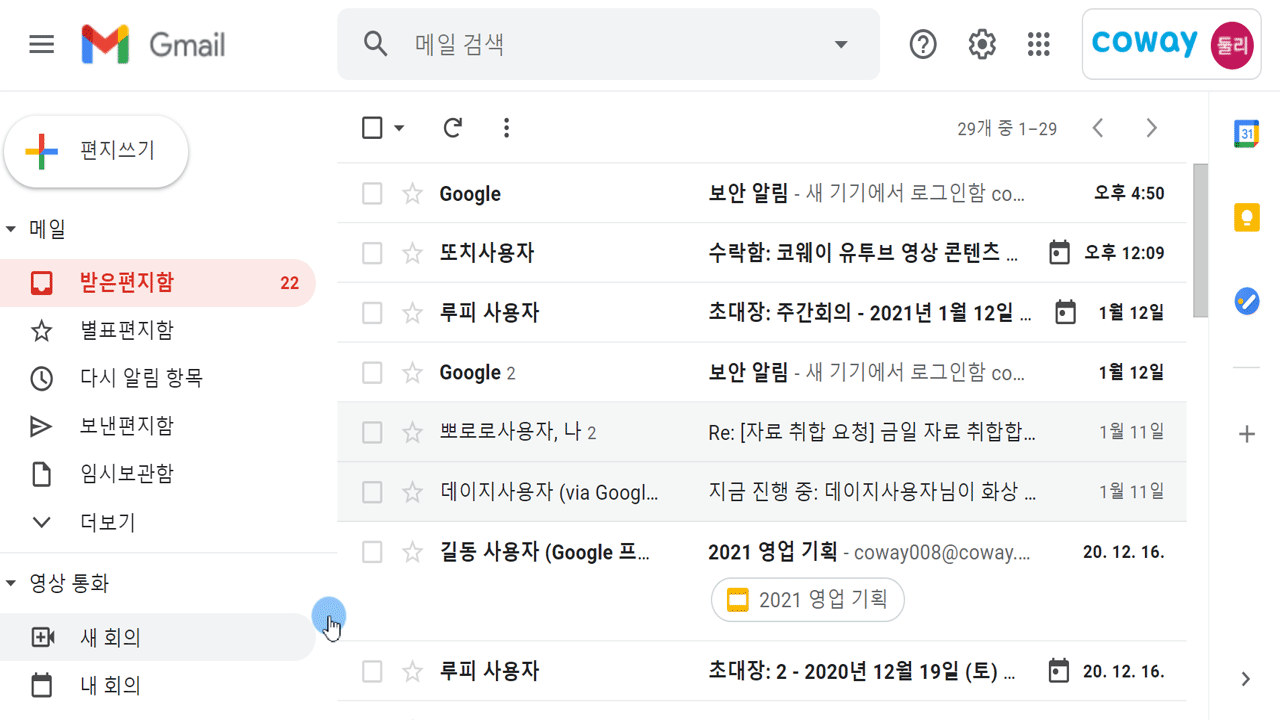Open settings gear icon
Viewport: 1280px width, 720px height.
pyautogui.click(x=982, y=44)
